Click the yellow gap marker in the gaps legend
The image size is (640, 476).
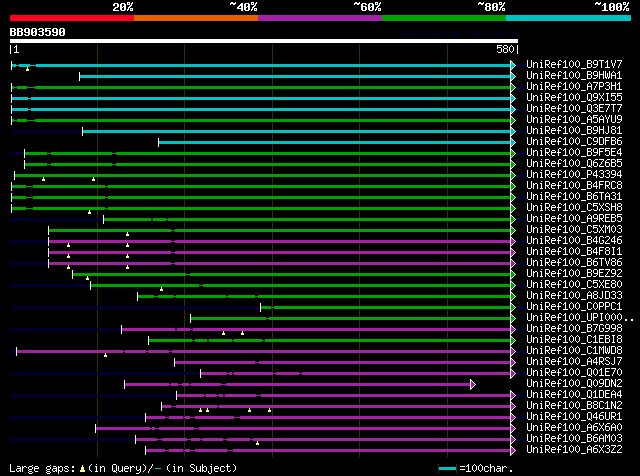tap(82, 469)
